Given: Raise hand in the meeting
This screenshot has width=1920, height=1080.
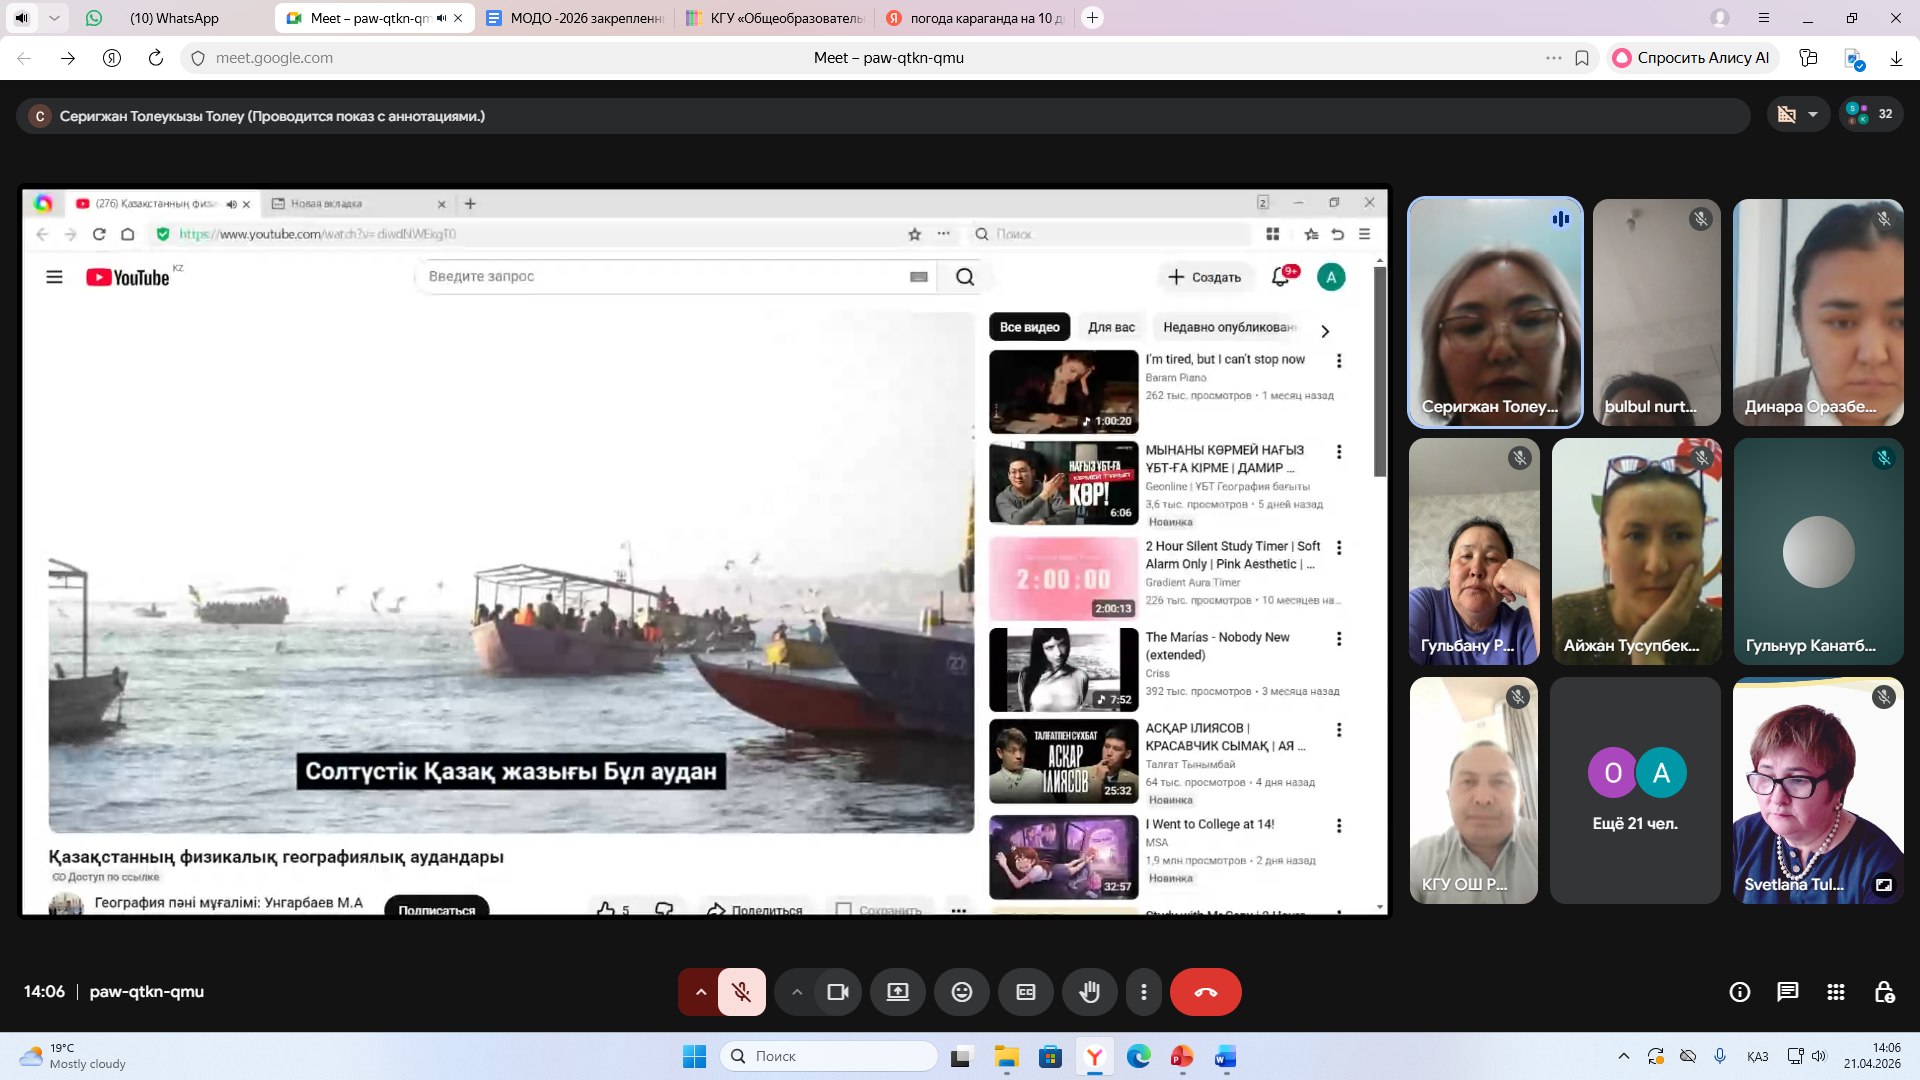Looking at the screenshot, I should (1089, 992).
